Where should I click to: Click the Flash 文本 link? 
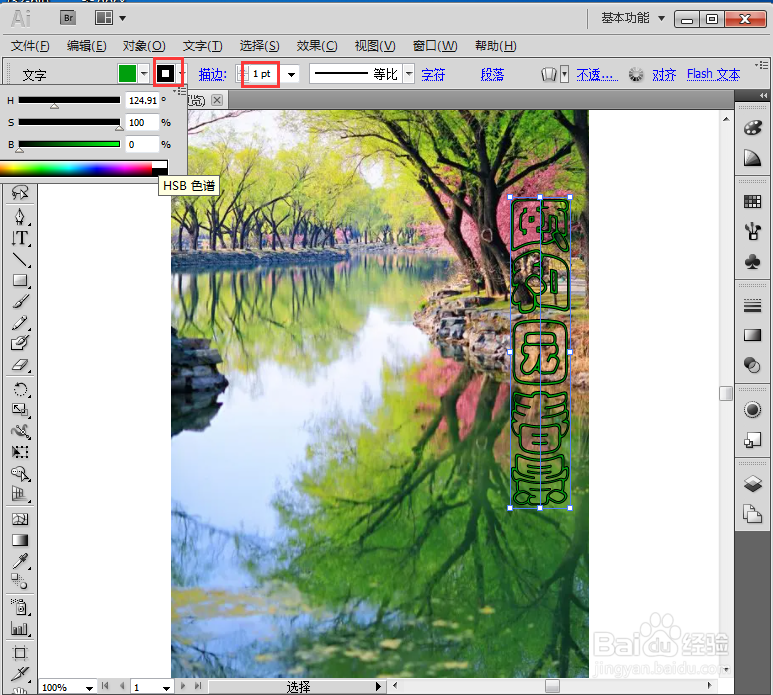[713, 74]
